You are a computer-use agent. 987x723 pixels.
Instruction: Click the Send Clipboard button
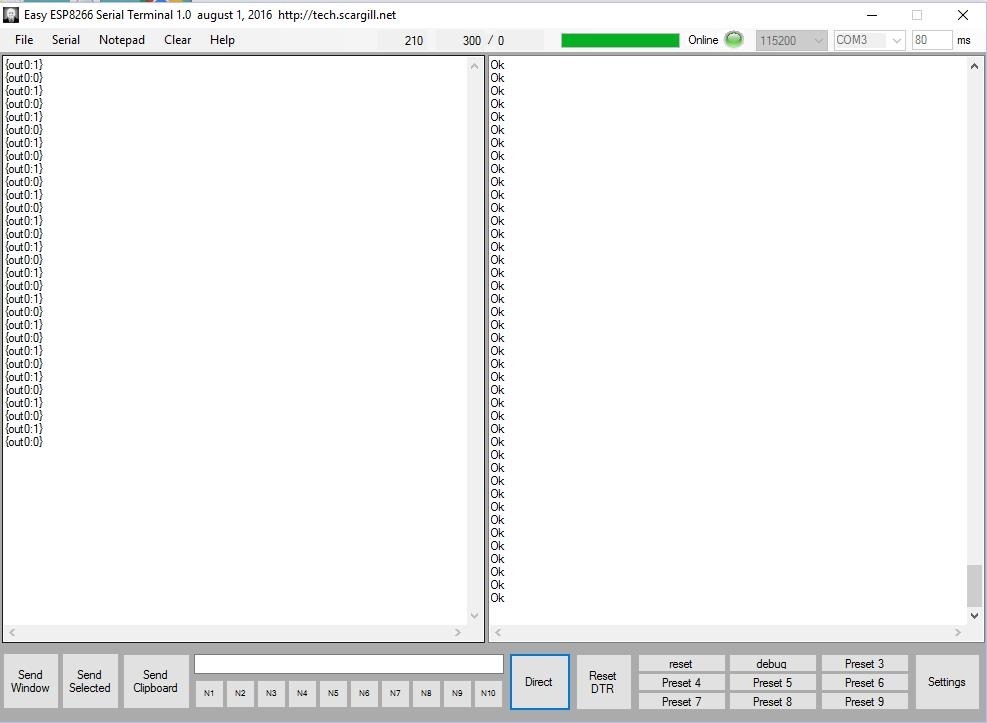[x=155, y=682]
